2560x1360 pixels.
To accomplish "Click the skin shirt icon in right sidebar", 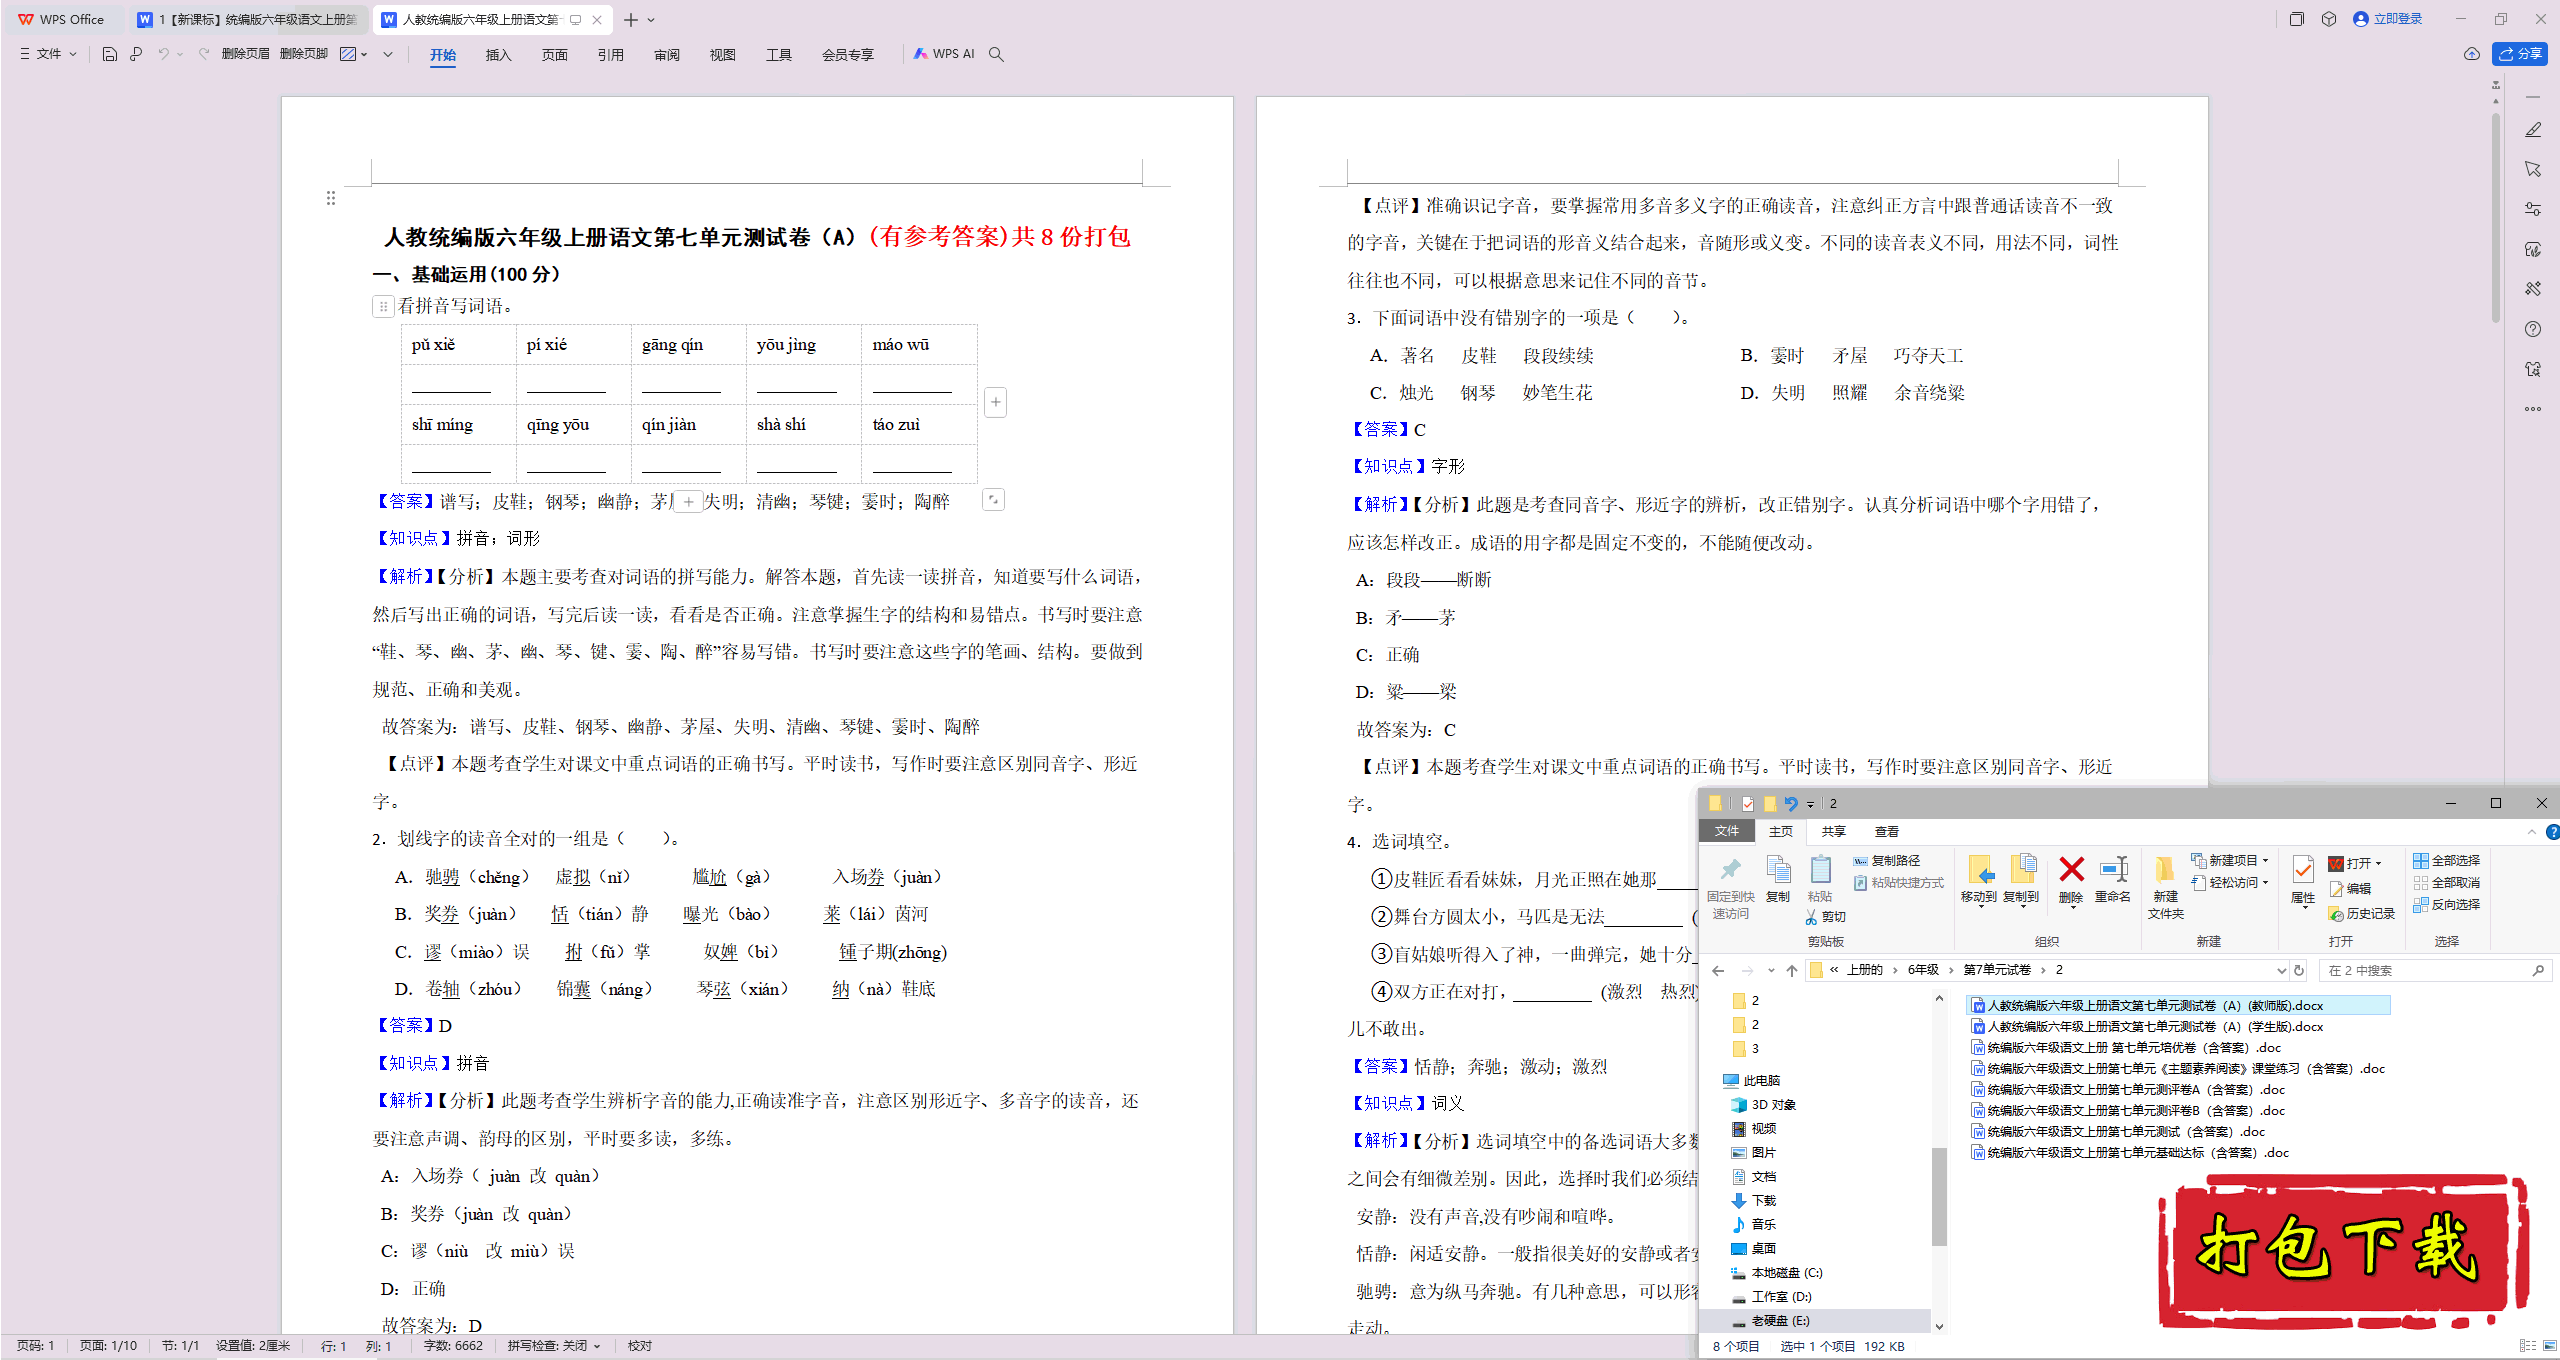I will click(x=2533, y=369).
